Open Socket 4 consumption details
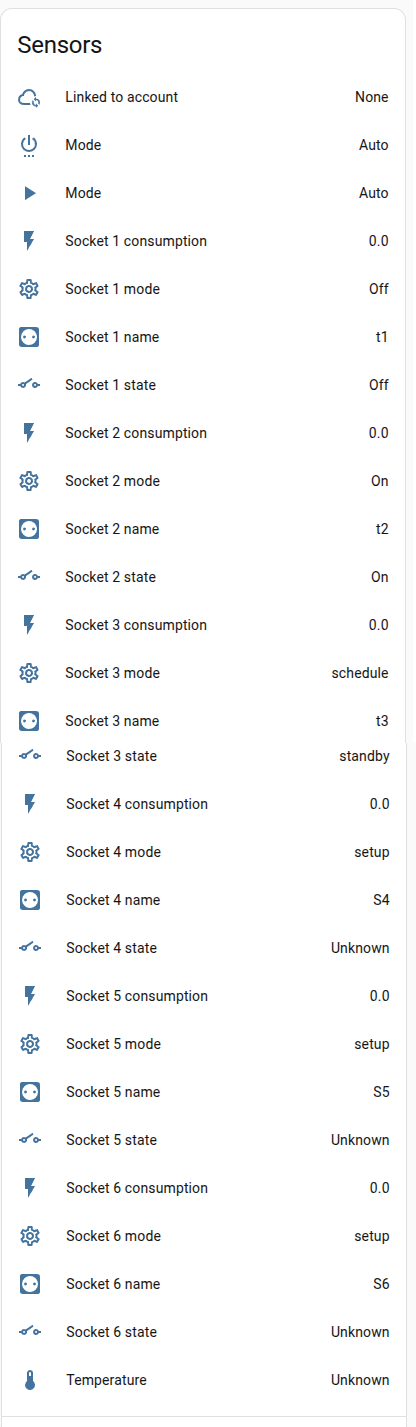416x1427 pixels. 208,804
